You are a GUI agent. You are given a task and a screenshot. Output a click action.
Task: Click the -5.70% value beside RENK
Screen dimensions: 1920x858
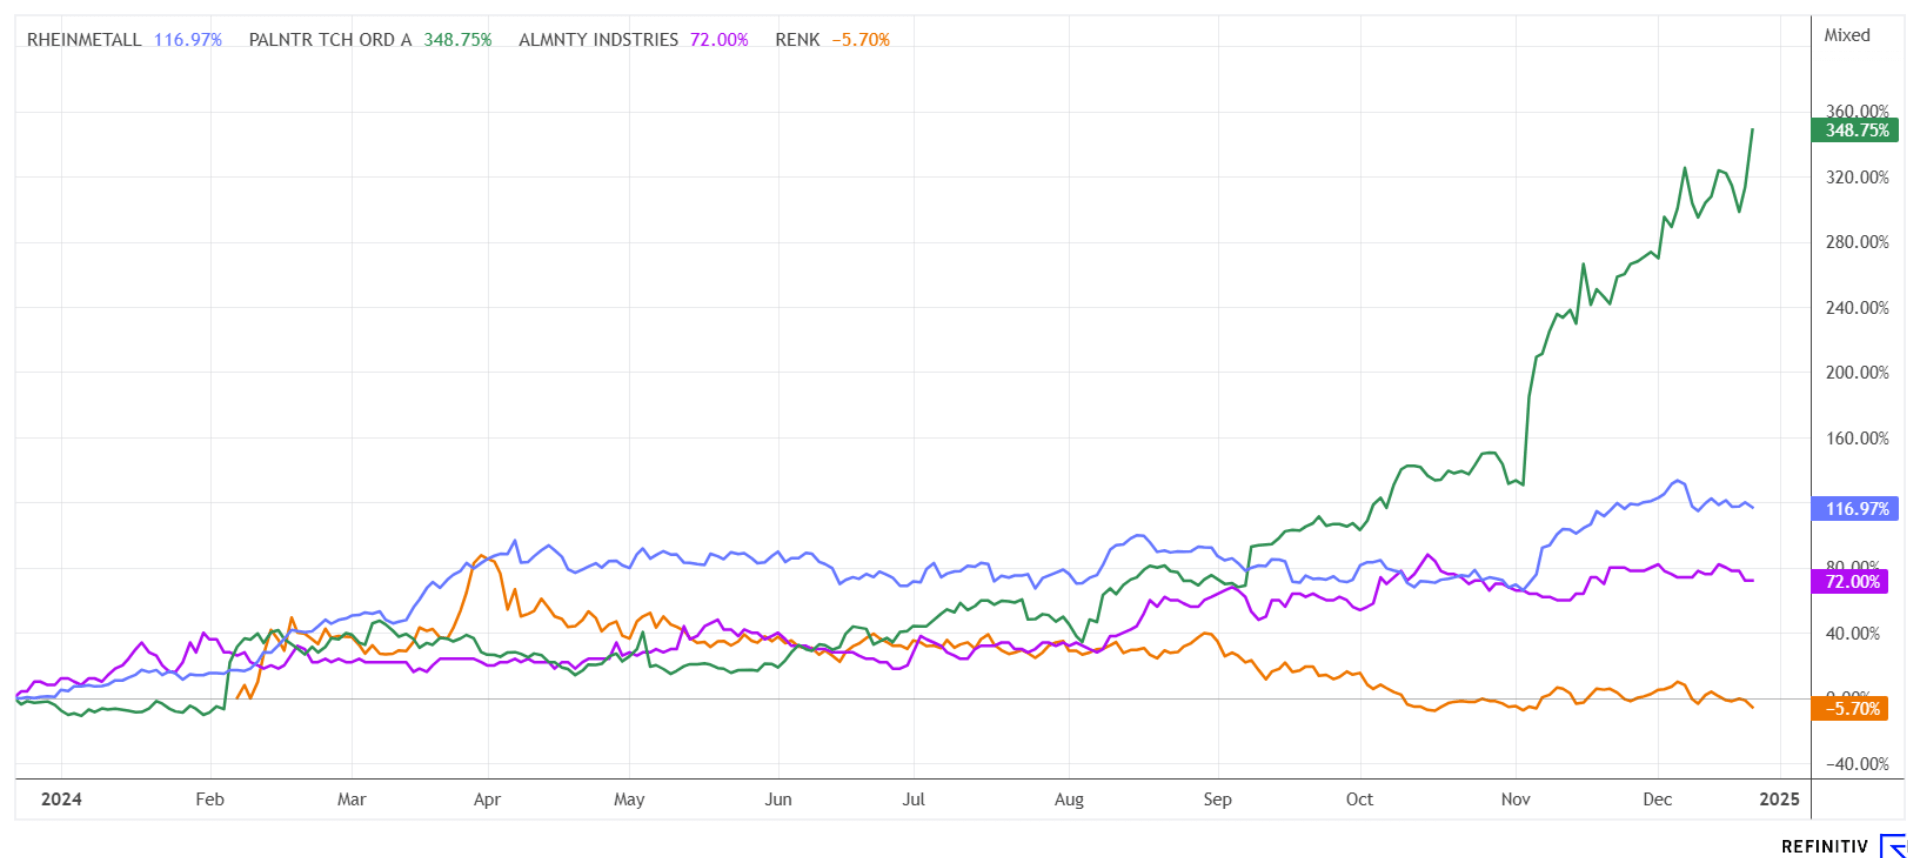pos(860,40)
